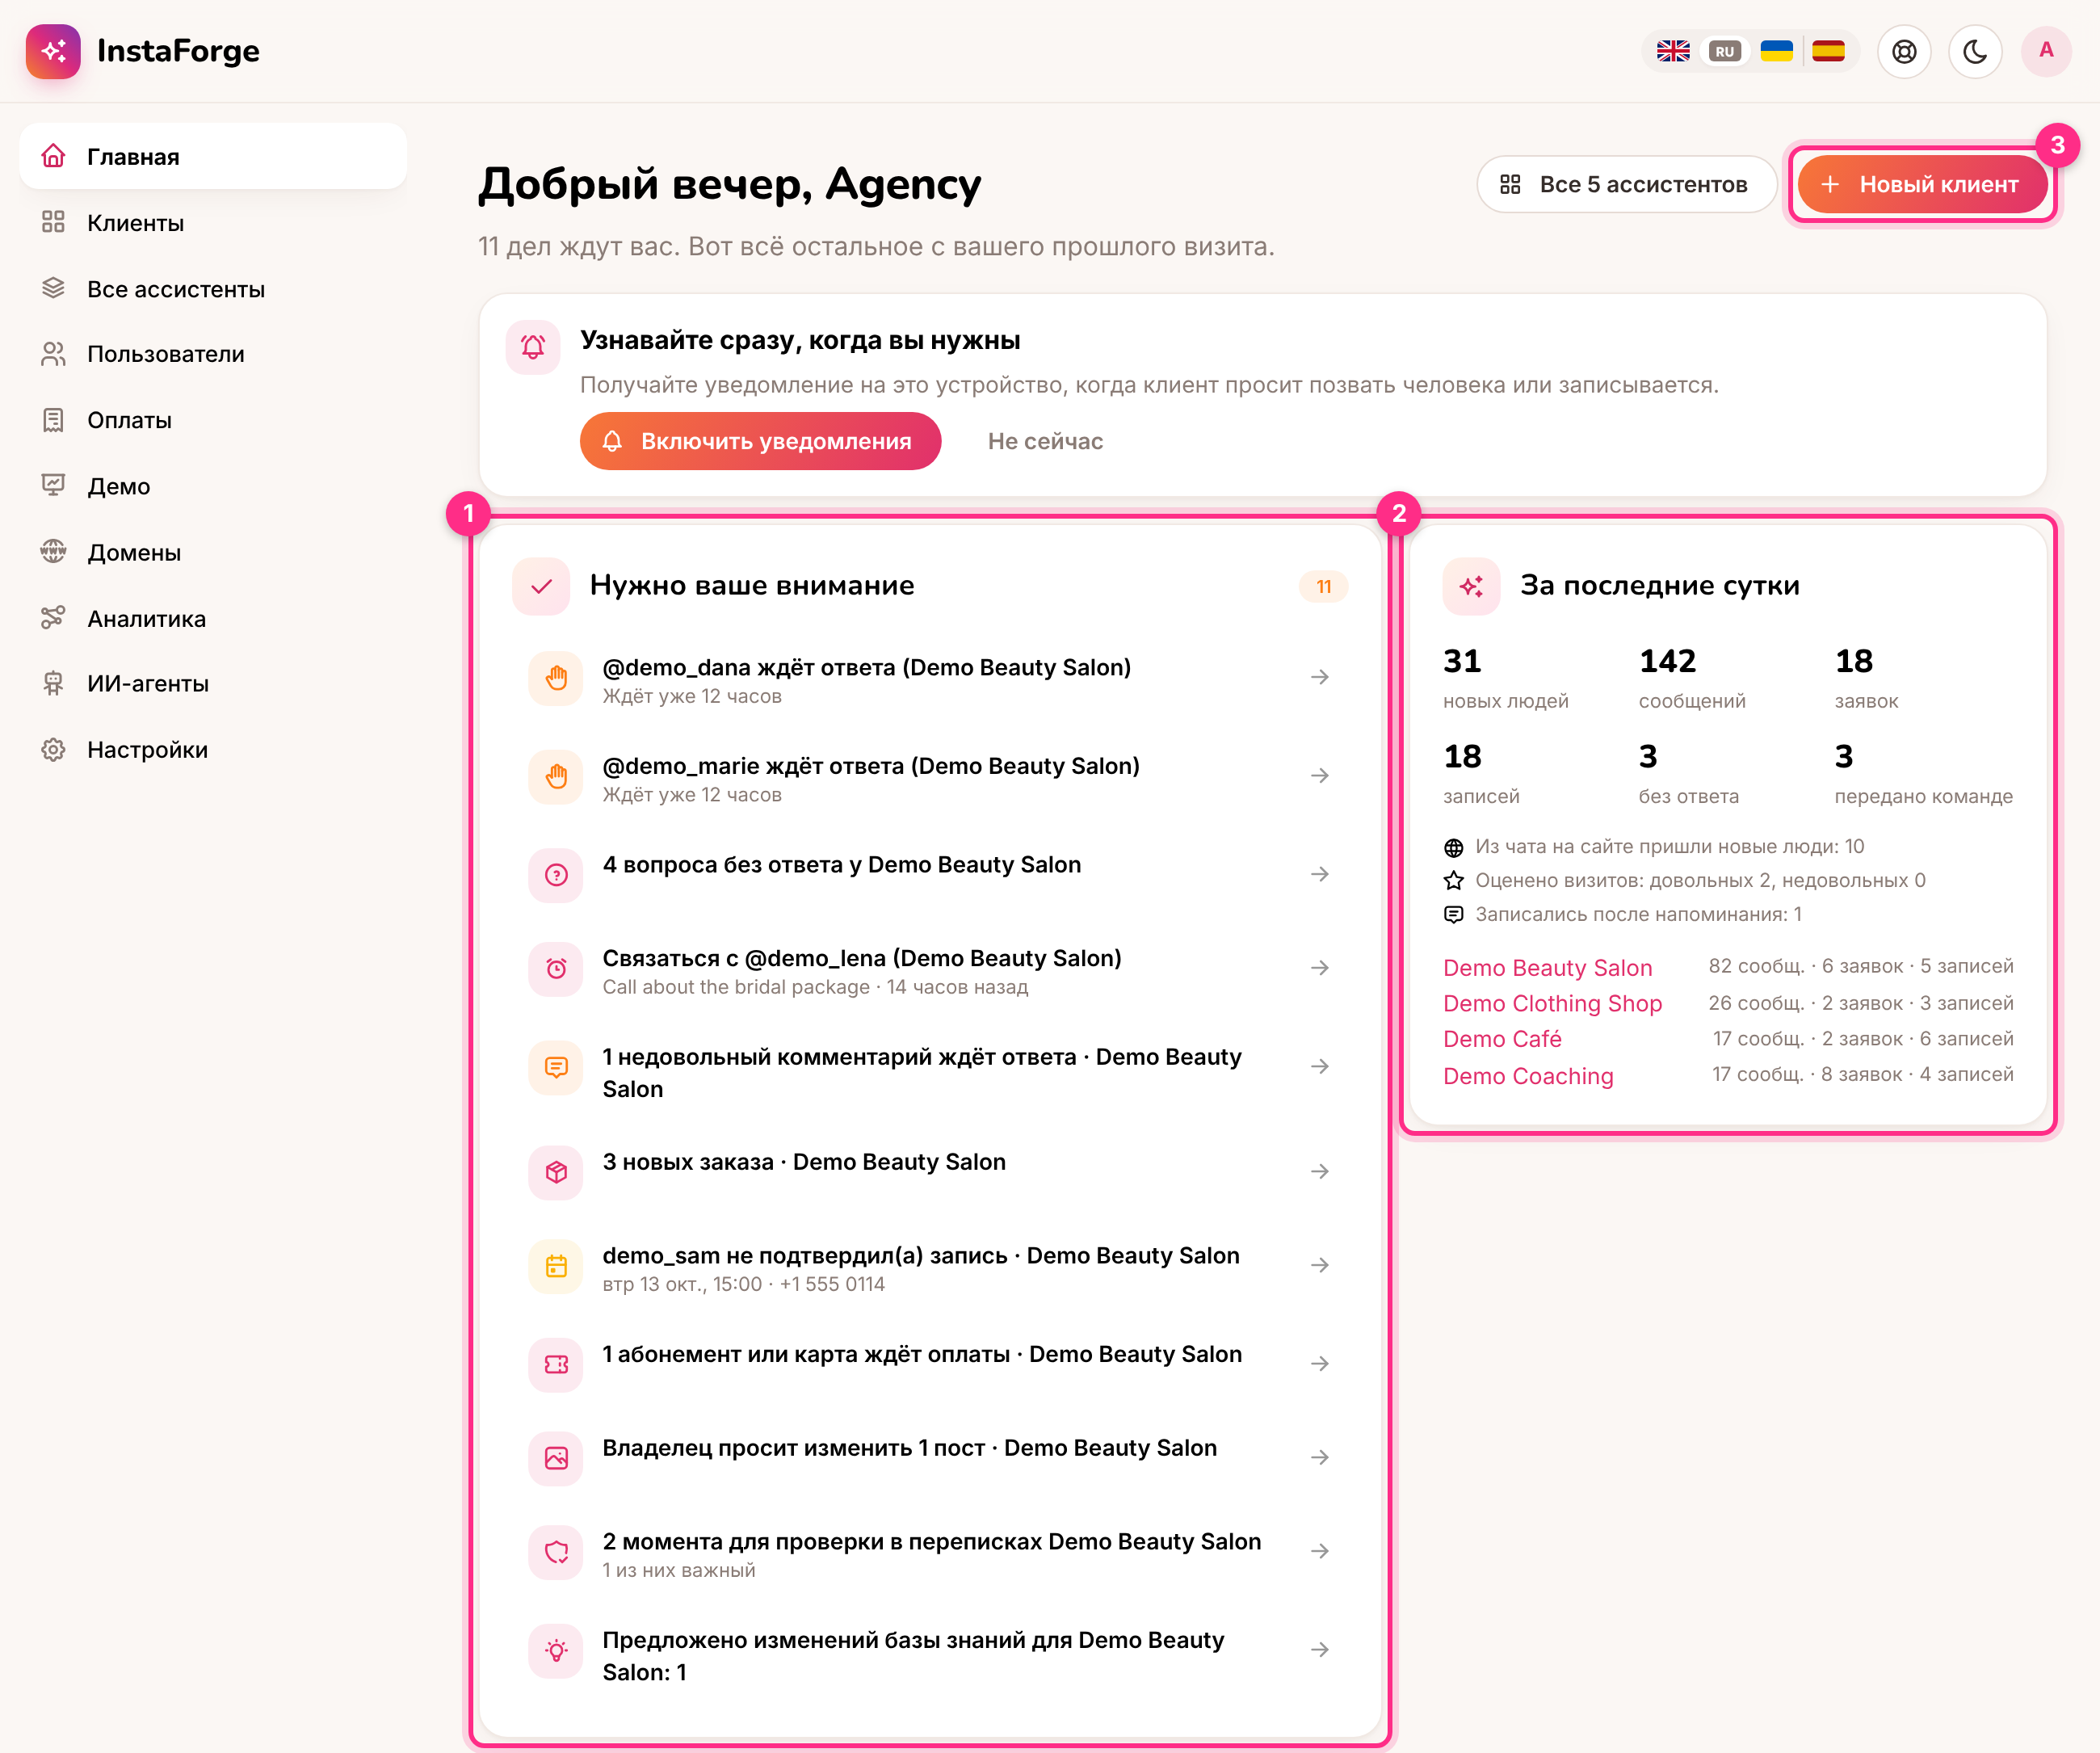
Task: Click box icon of 3 новых заказа
Action: click(x=556, y=1172)
